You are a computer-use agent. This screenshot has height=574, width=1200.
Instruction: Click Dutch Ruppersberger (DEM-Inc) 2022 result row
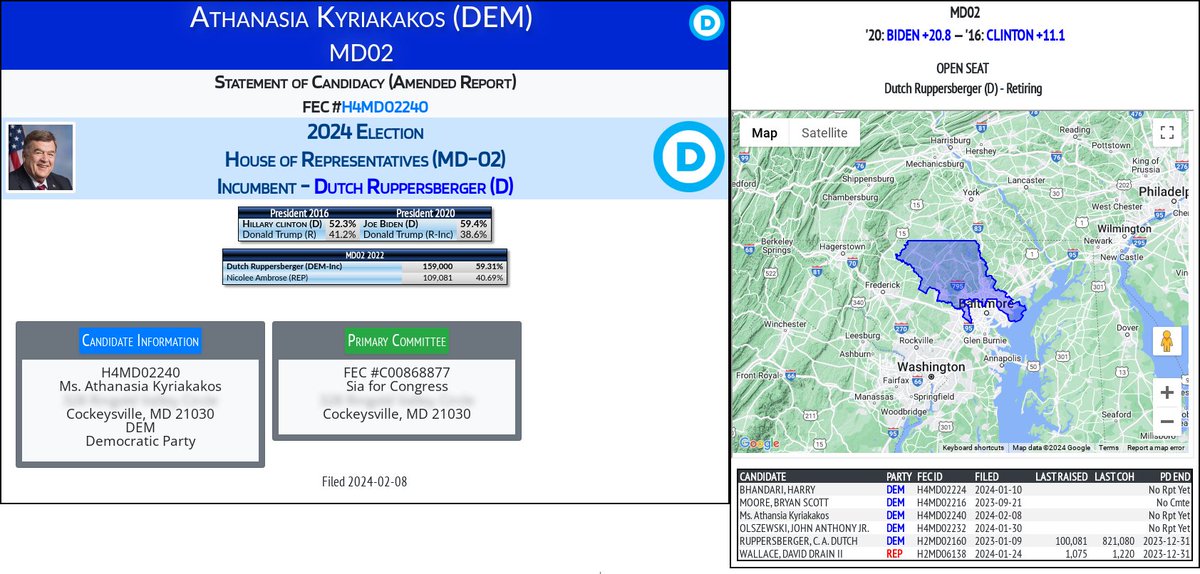click(365, 267)
